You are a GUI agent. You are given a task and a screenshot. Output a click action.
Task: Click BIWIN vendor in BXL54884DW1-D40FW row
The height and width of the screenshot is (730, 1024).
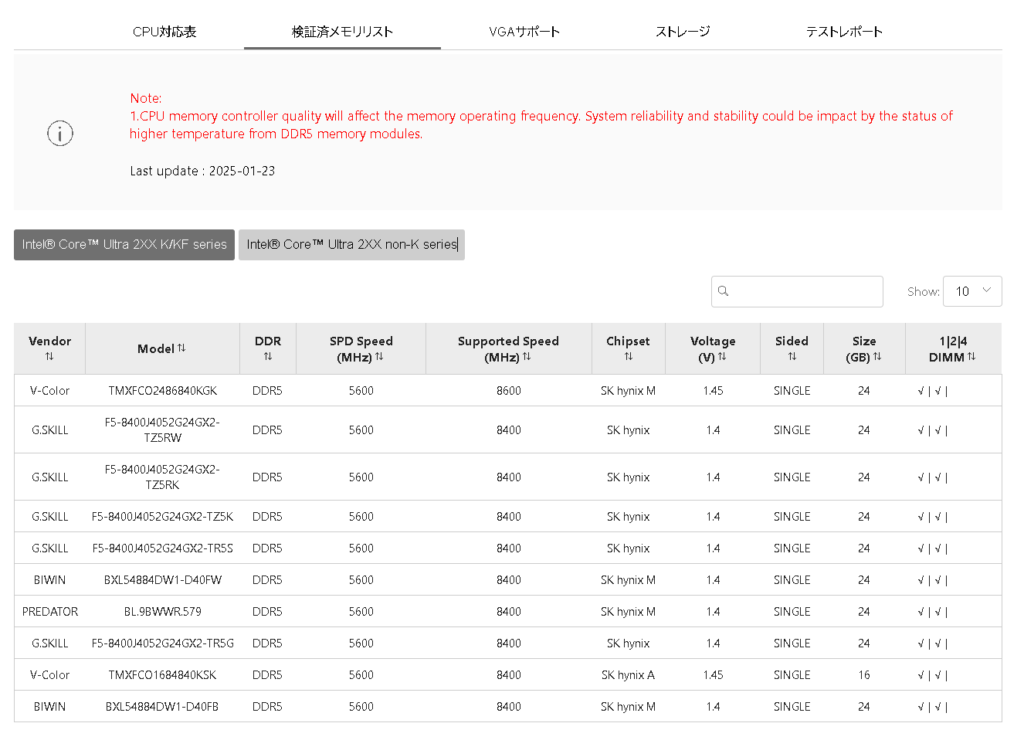pyautogui.click(x=50, y=580)
